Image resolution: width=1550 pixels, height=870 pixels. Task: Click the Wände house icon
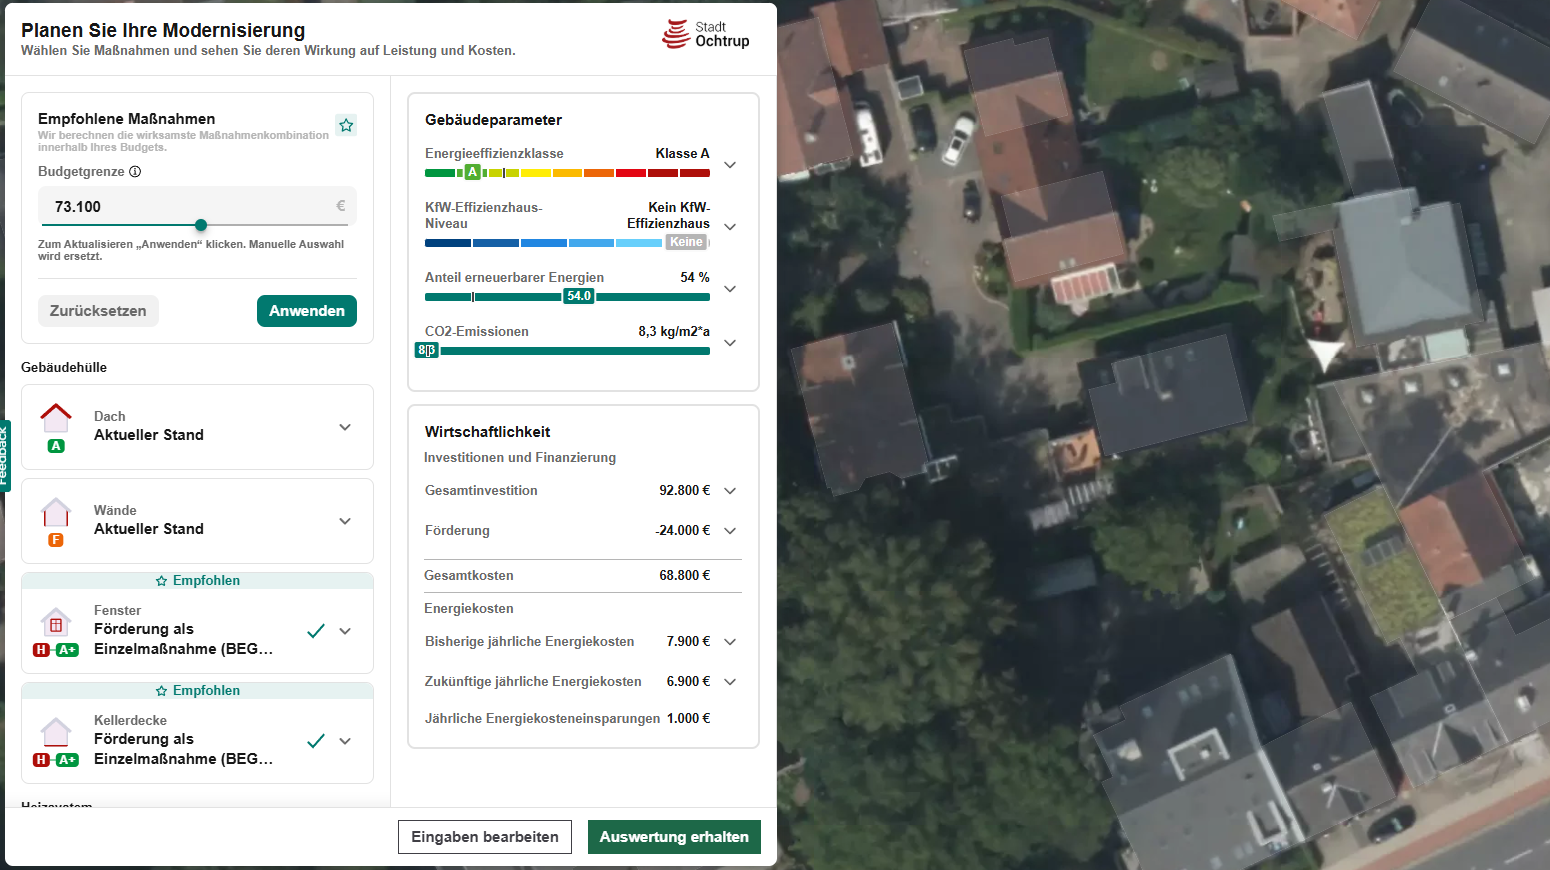click(x=56, y=512)
